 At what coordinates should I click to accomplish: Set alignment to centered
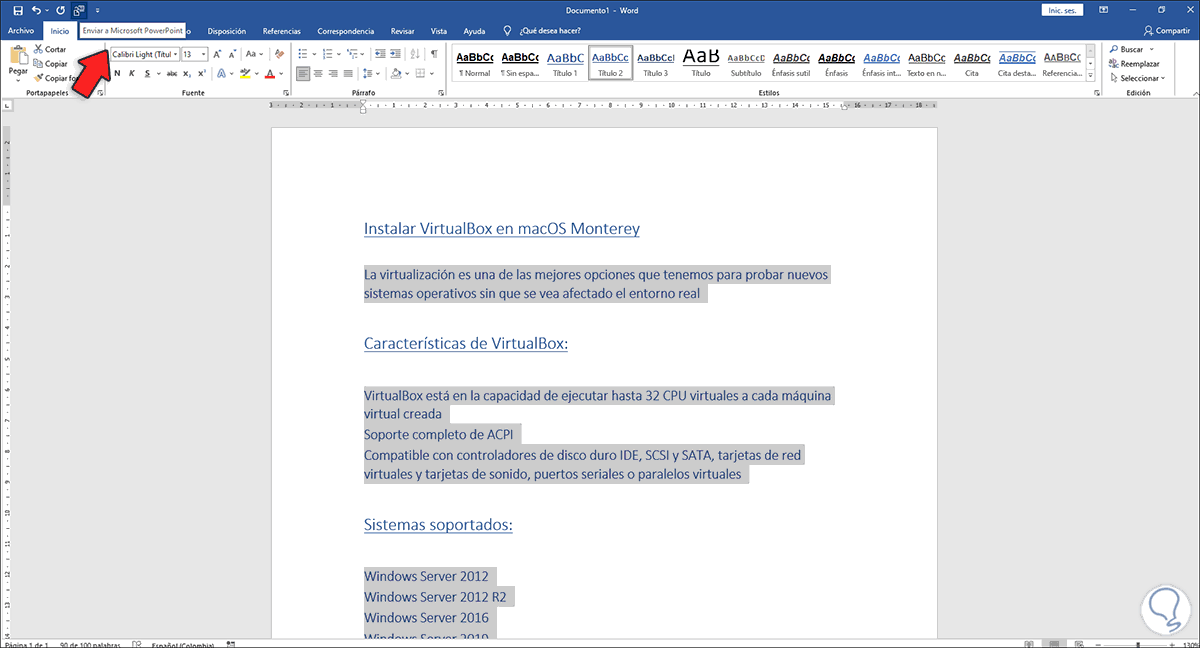coord(318,73)
